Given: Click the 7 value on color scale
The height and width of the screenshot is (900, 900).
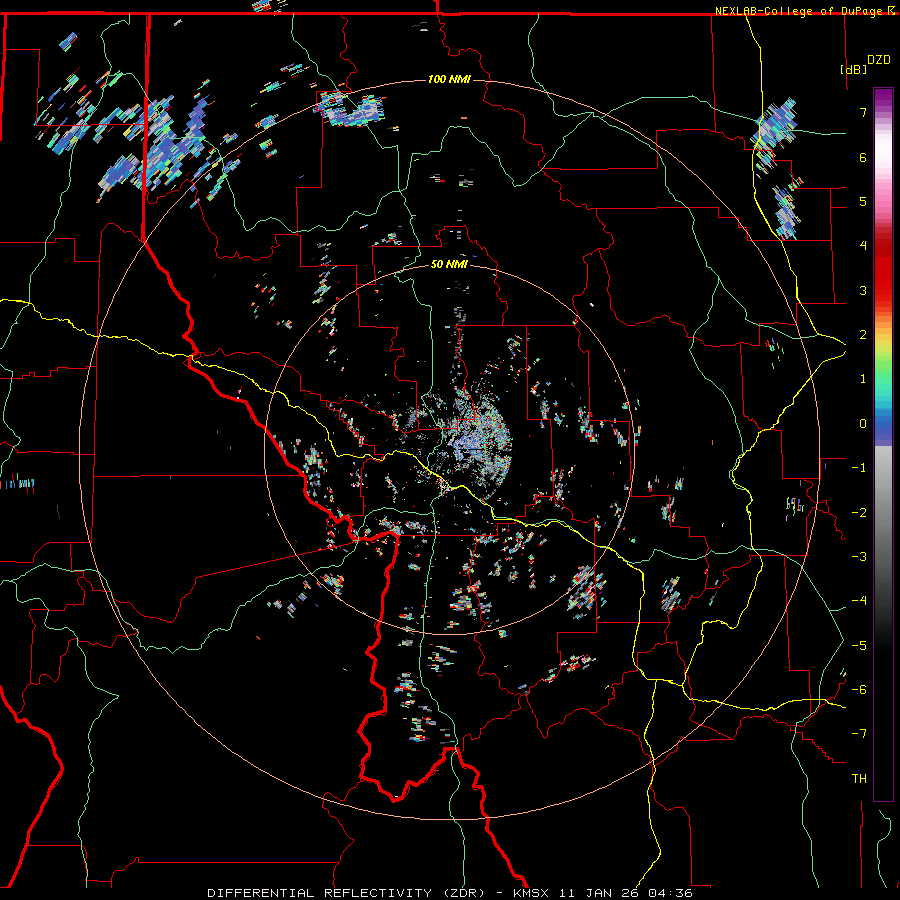Looking at the screenshot, I should pyautogui.click(x=863, y=112).
